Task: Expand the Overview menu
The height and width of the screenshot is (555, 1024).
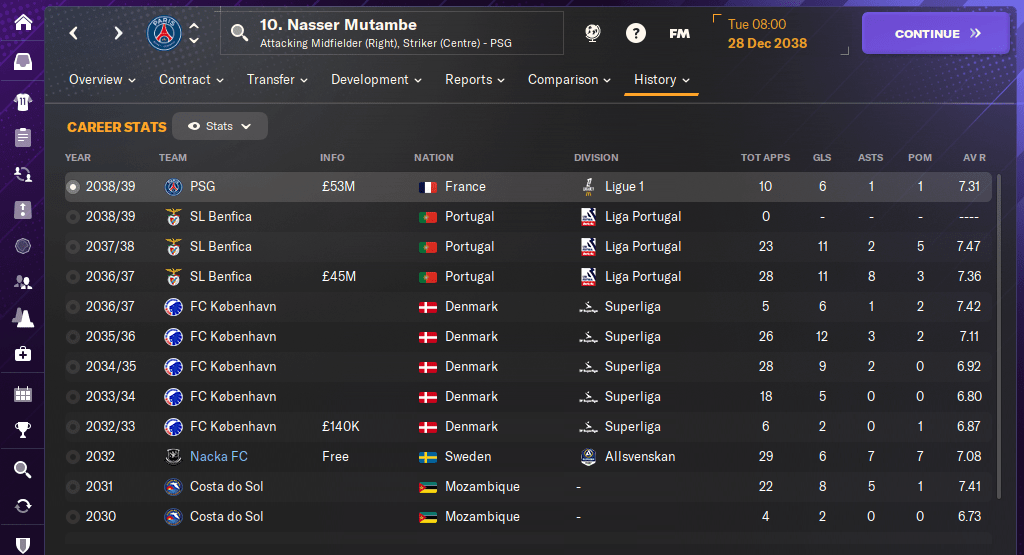Action: (102, 80)
